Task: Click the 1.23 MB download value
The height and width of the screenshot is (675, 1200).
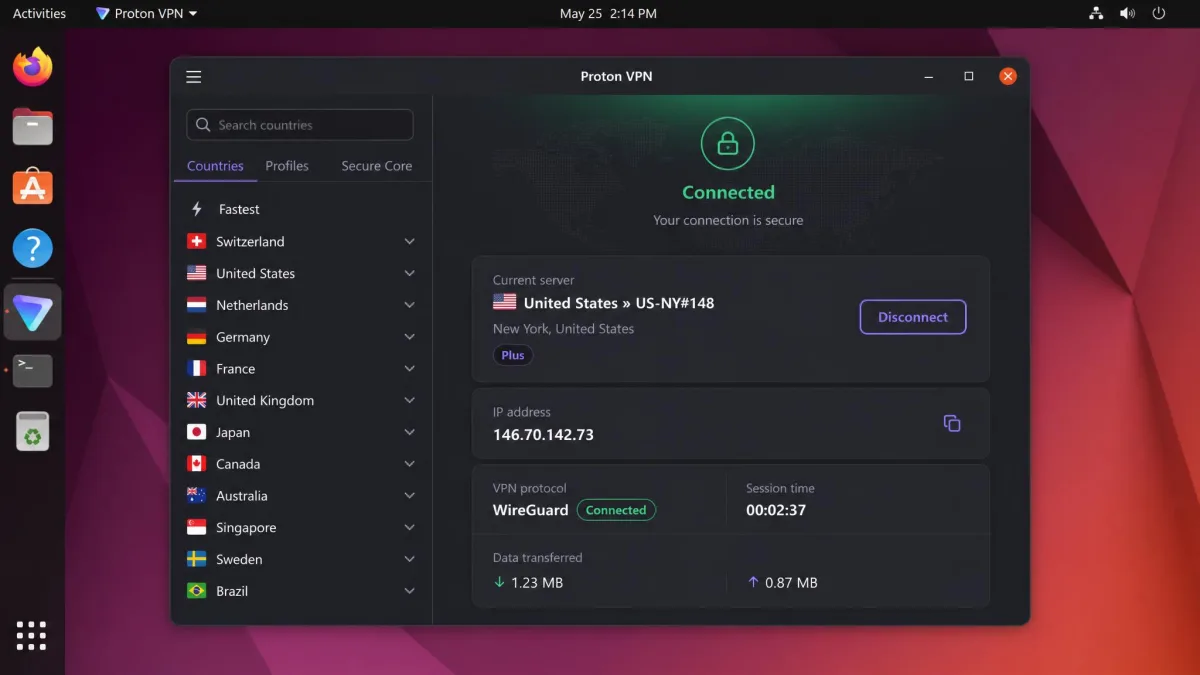Action: (537, 583)
